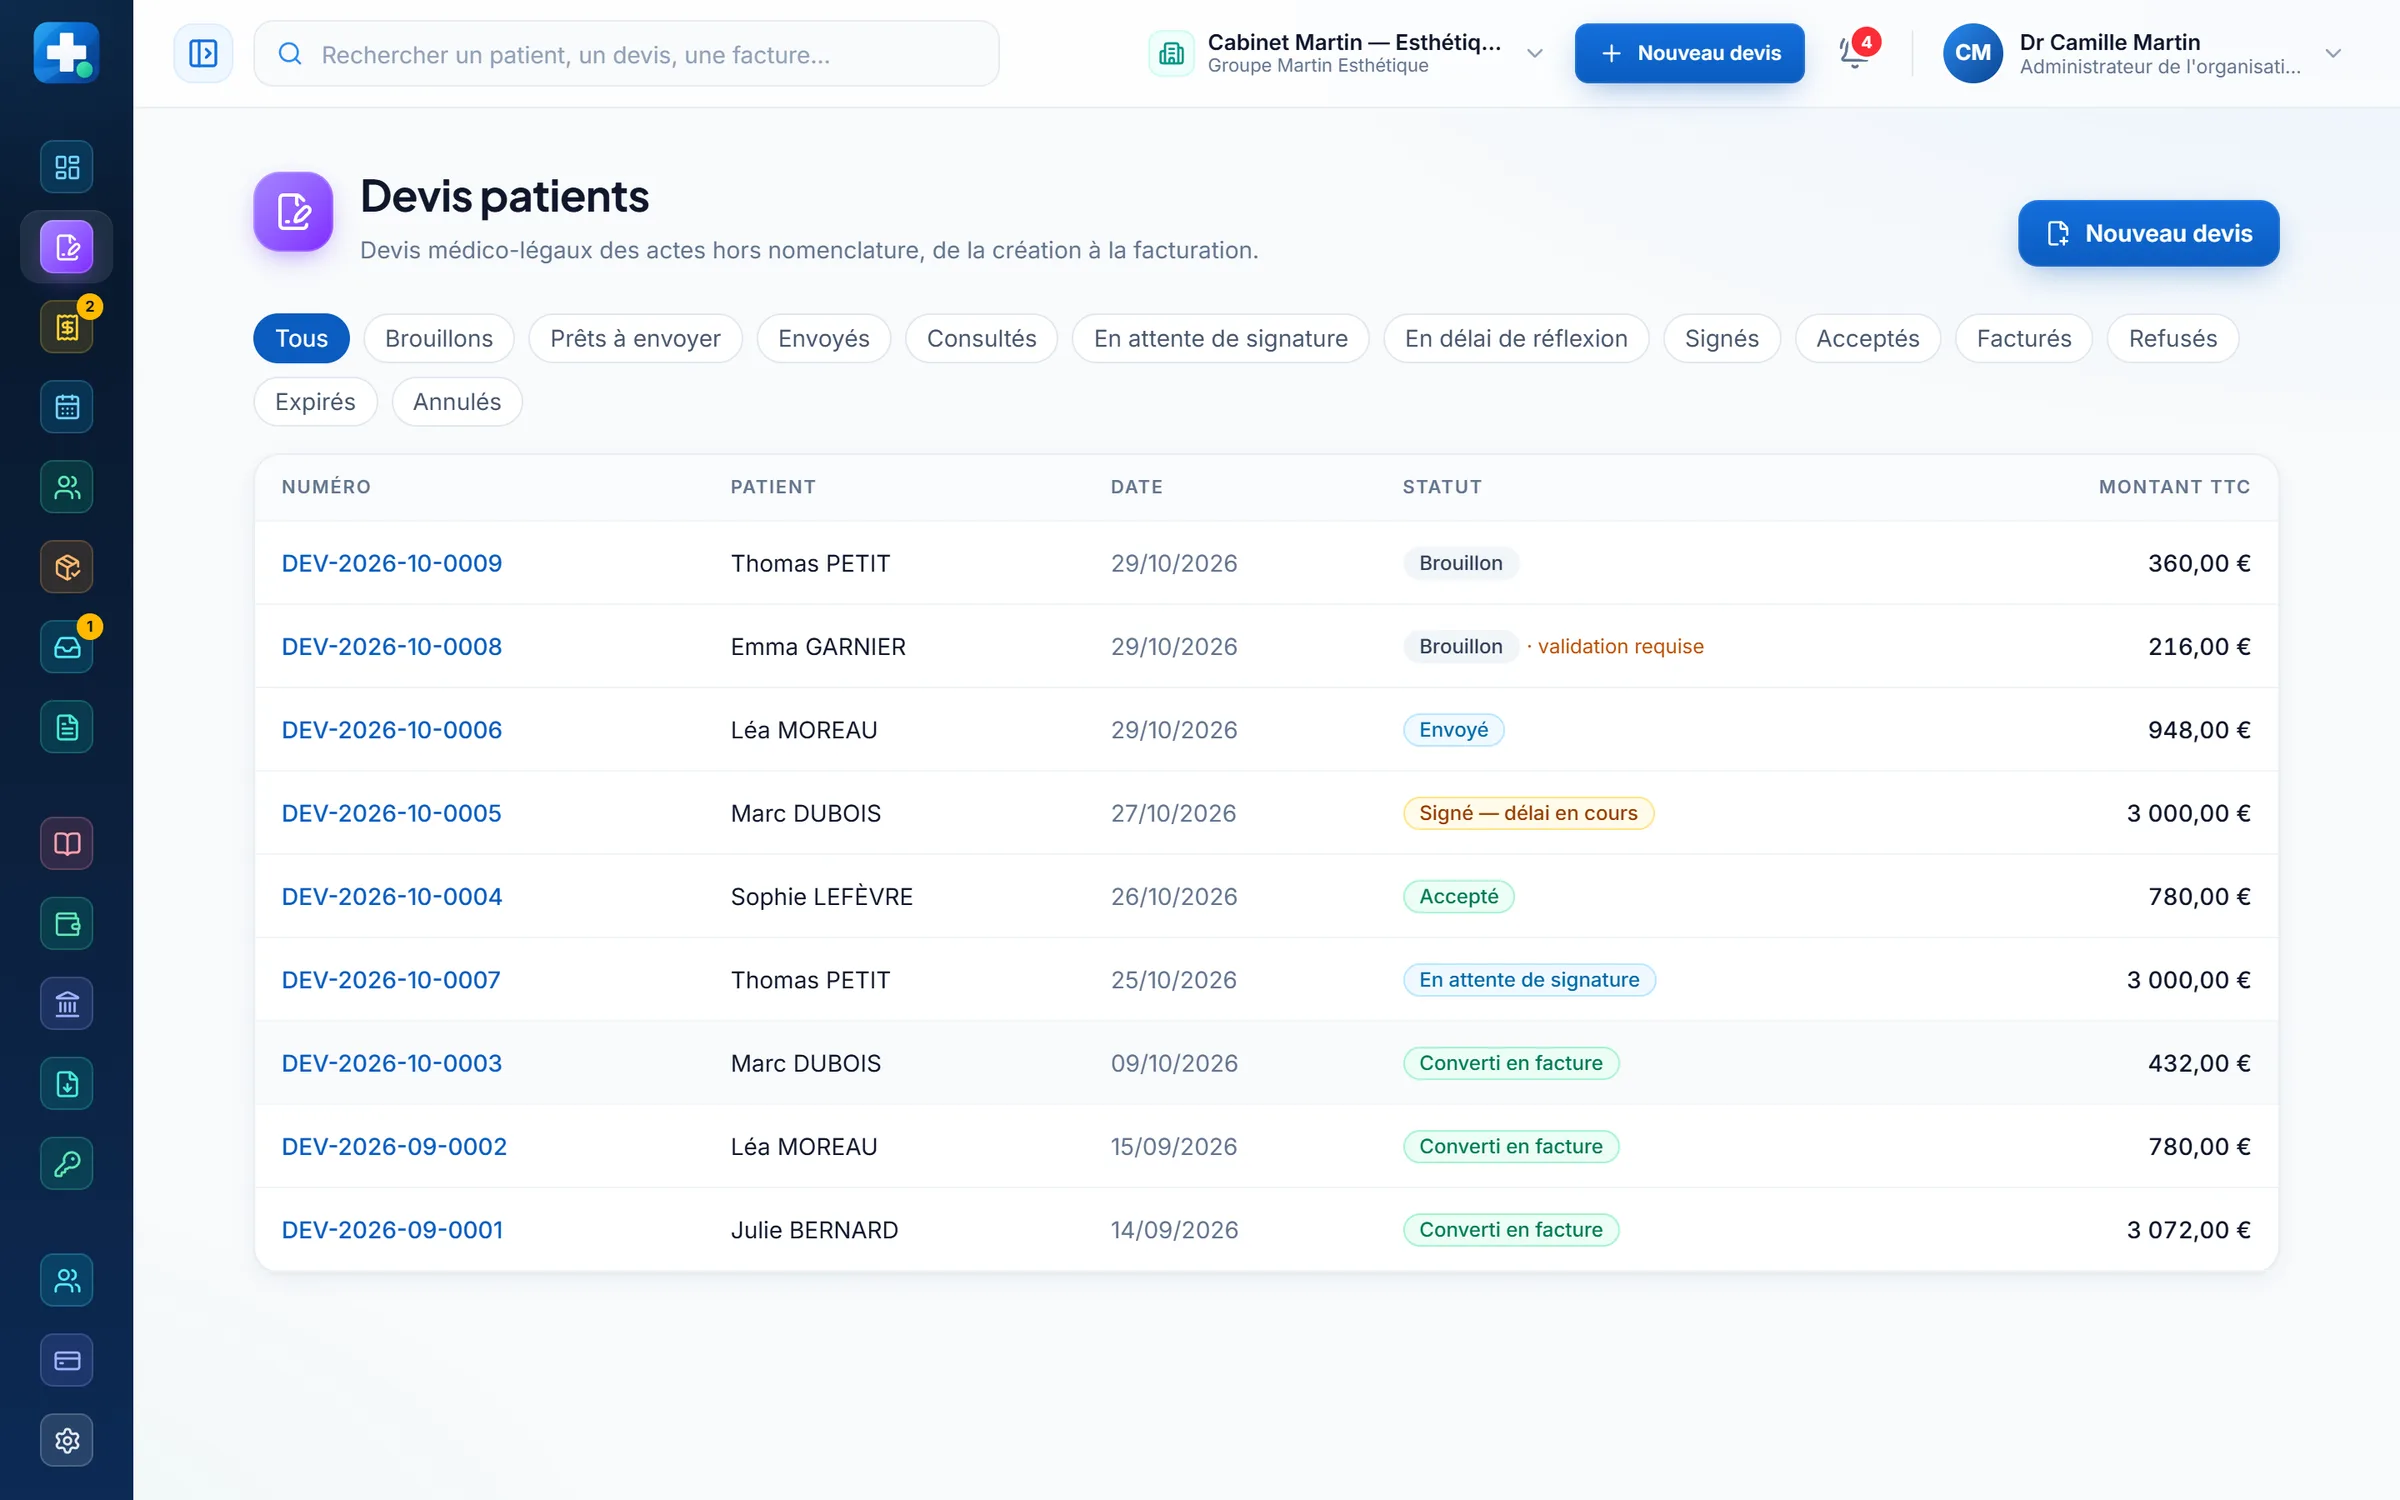Filter by Brouillons
Image resolution: width=2400 pixels, height=1500 pixels.
439,338
